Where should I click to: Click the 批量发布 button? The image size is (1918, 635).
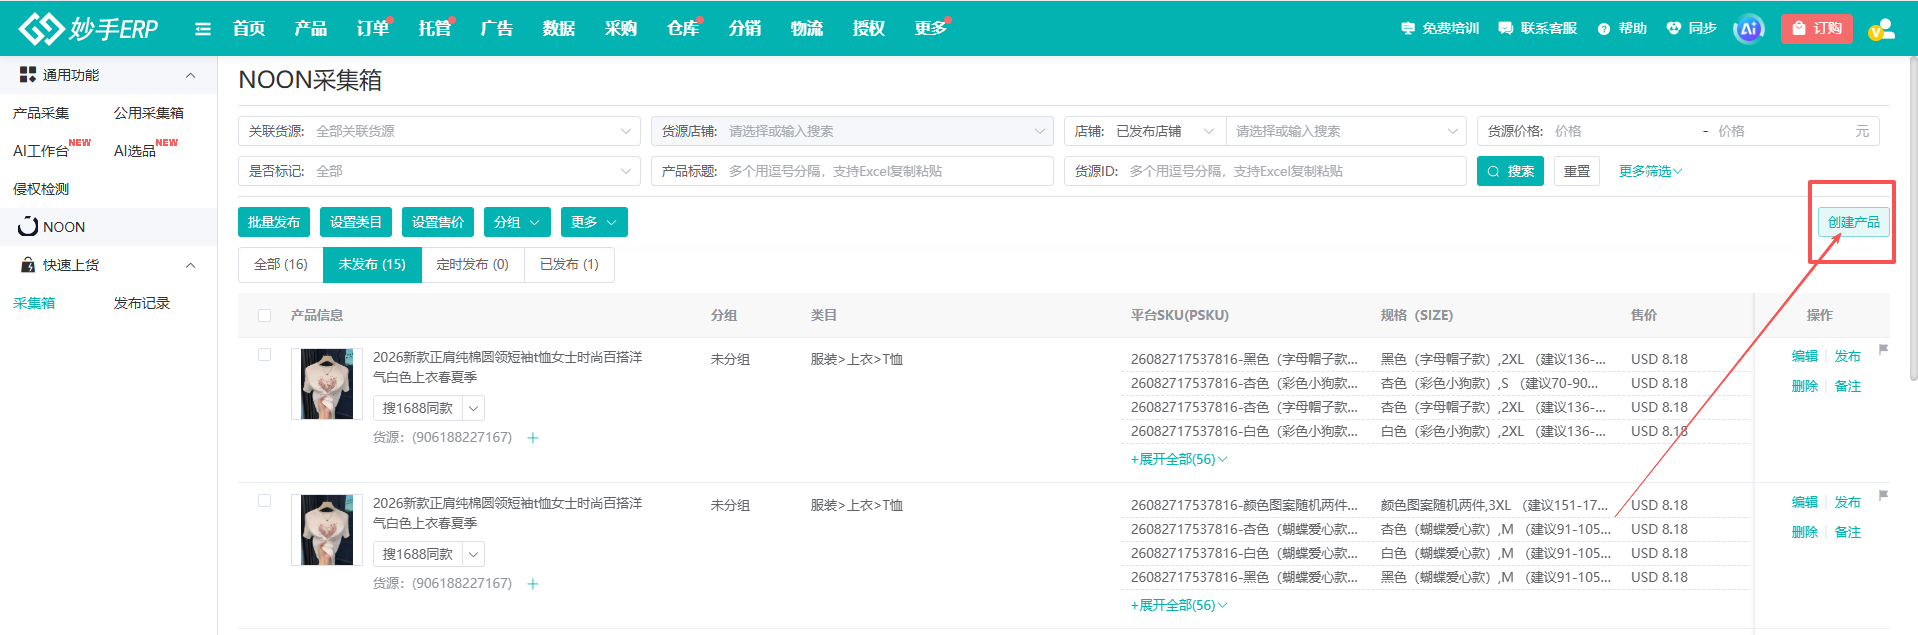click(x=274, y=222)
